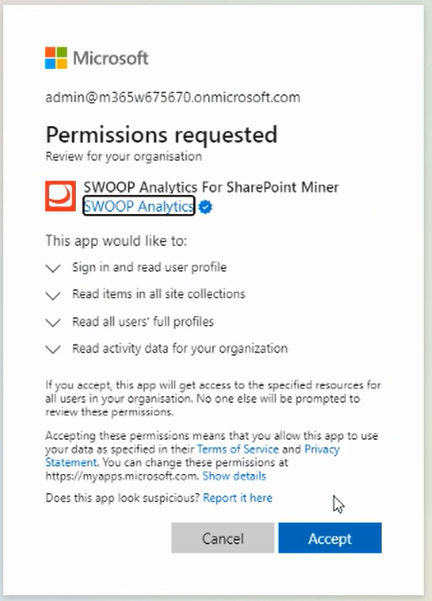Expand the chevron beside Read items in all site collections
This screenshot has height=601, width=432.
[53, 295]
